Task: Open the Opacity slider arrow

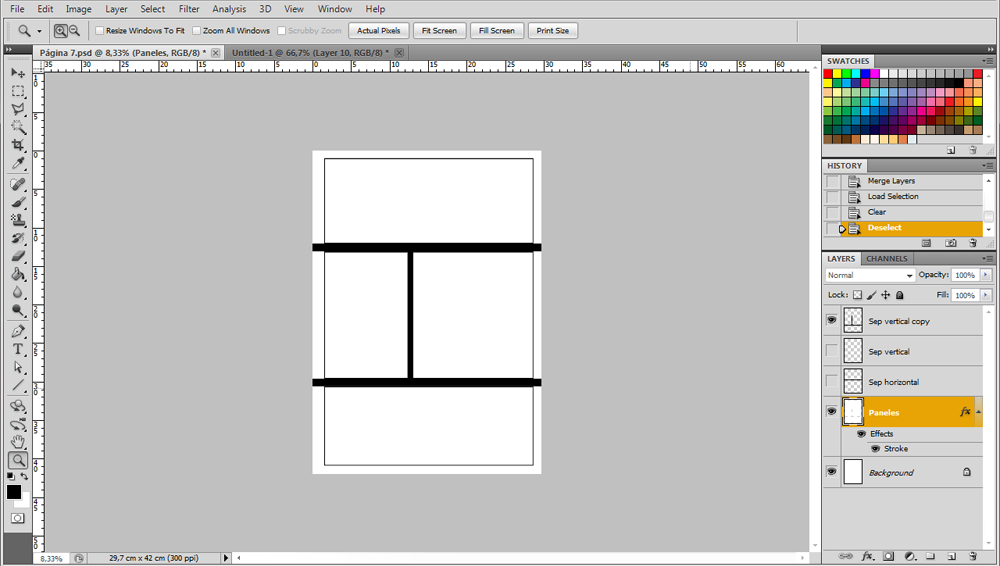Action: (x=986, y=275)
